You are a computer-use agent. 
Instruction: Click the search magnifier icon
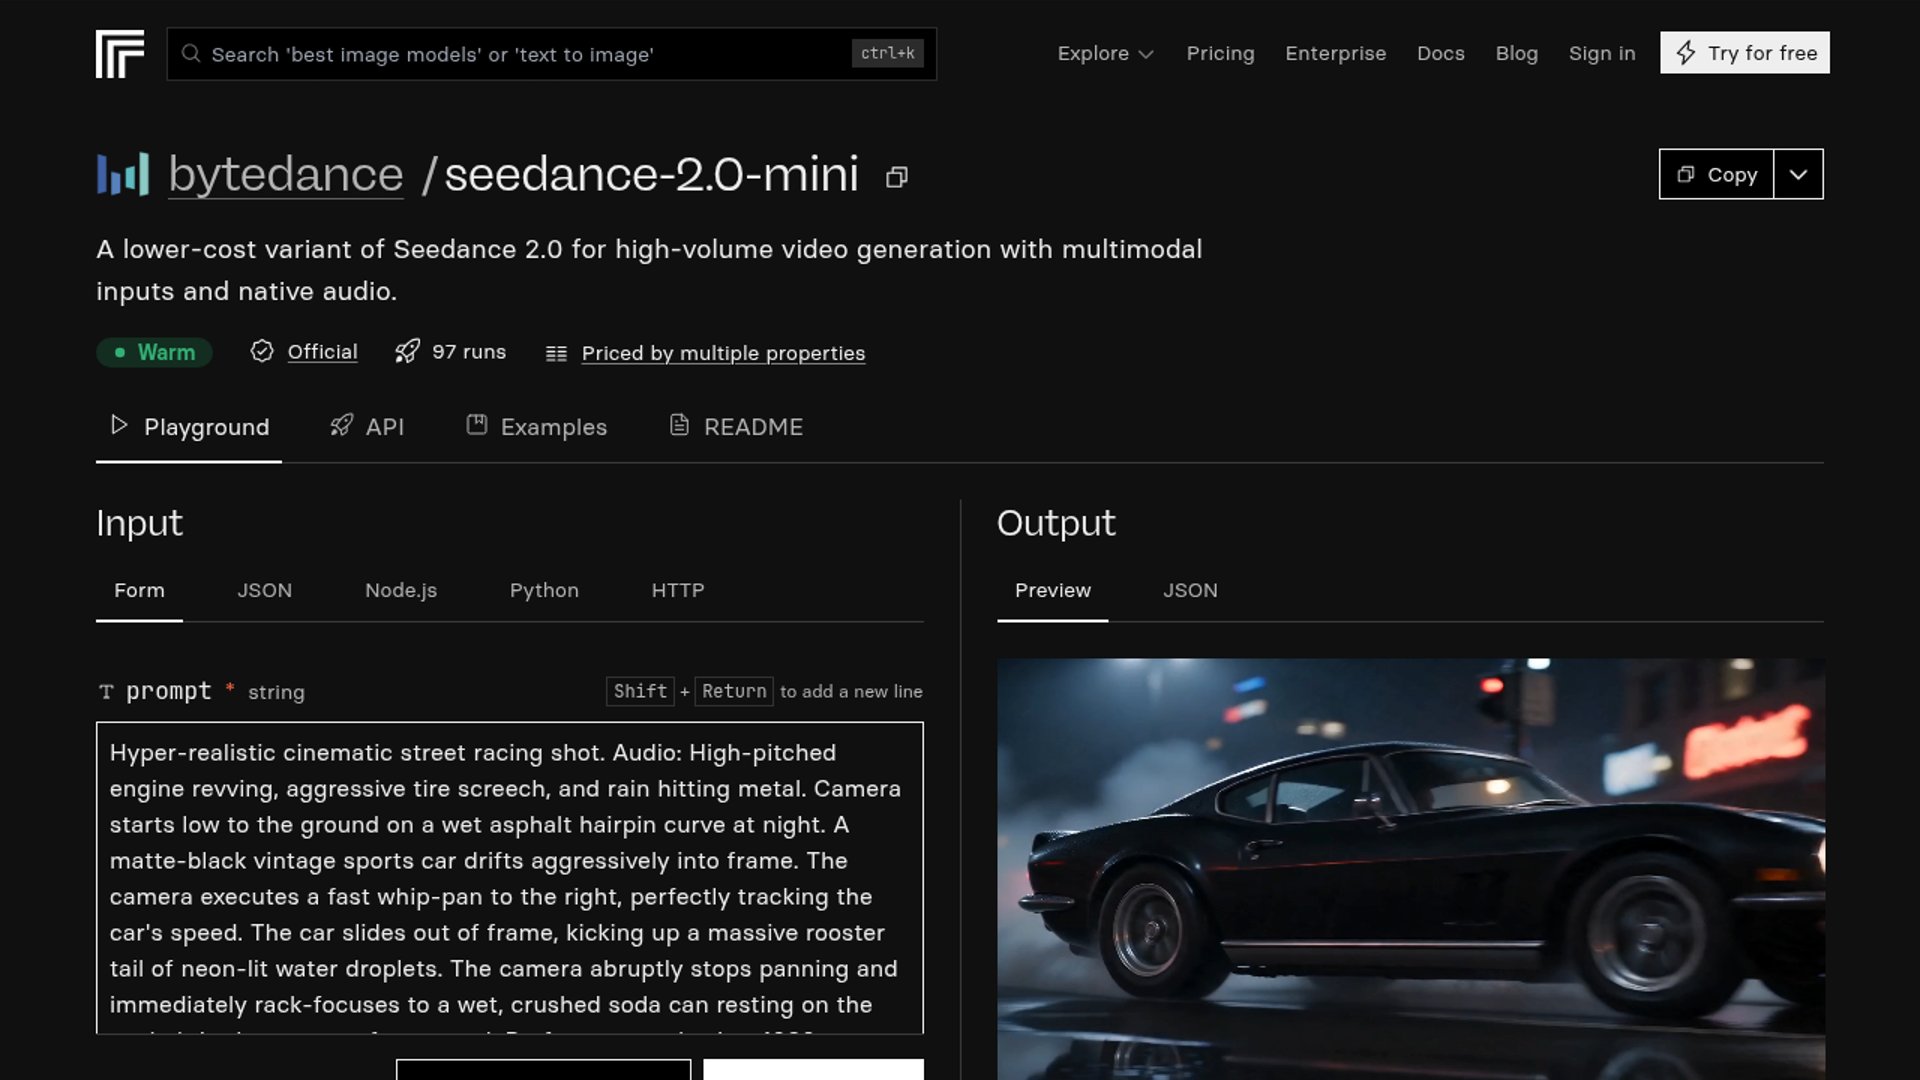(x=191, y=54)
